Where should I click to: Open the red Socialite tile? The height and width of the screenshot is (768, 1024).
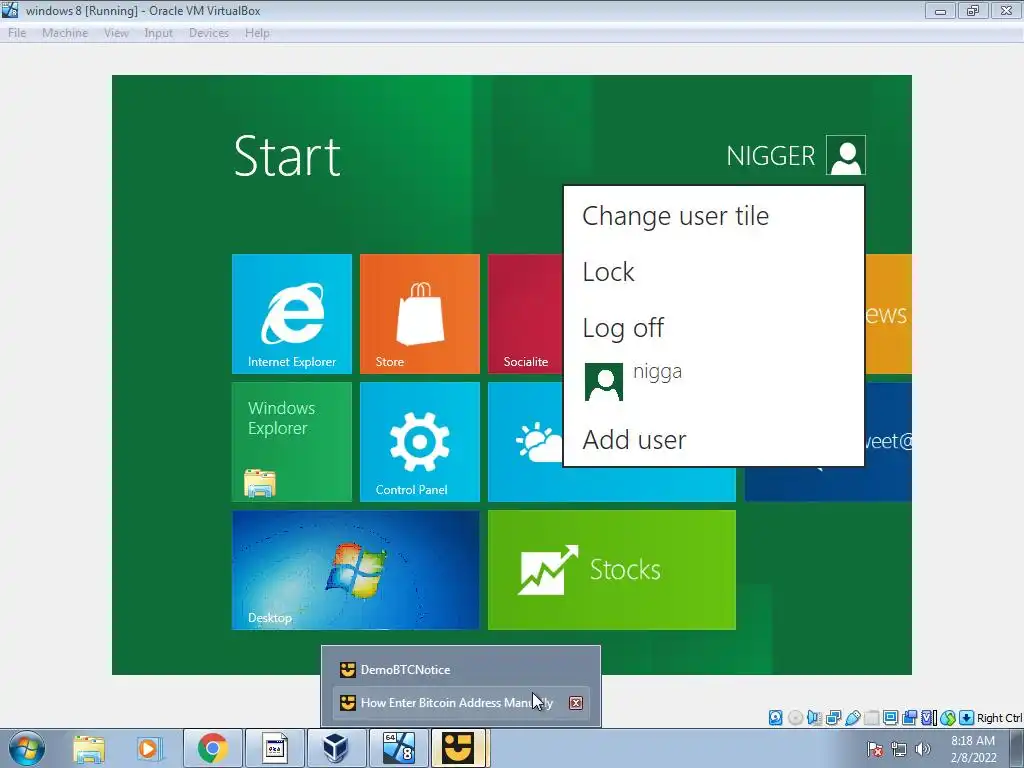(526, 313)
